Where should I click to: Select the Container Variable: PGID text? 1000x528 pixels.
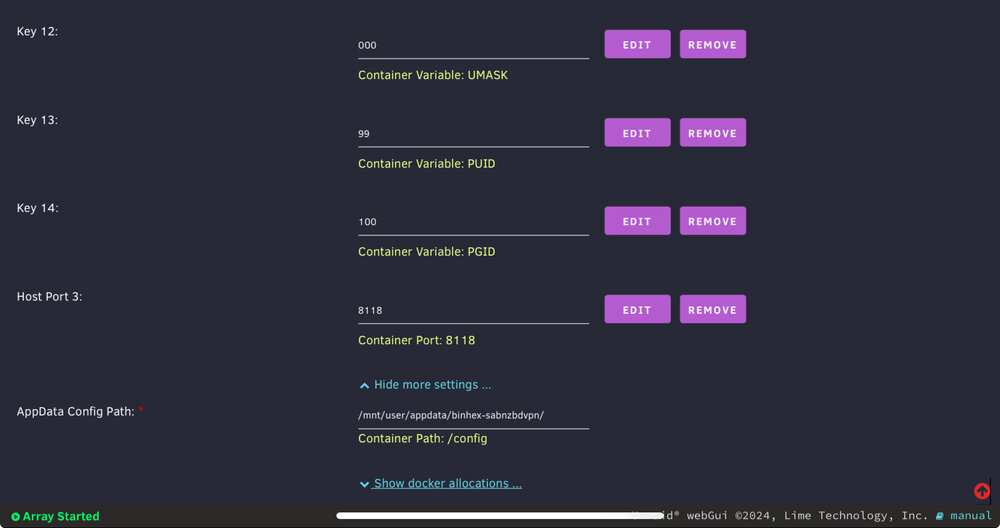(x=427, y=252)
